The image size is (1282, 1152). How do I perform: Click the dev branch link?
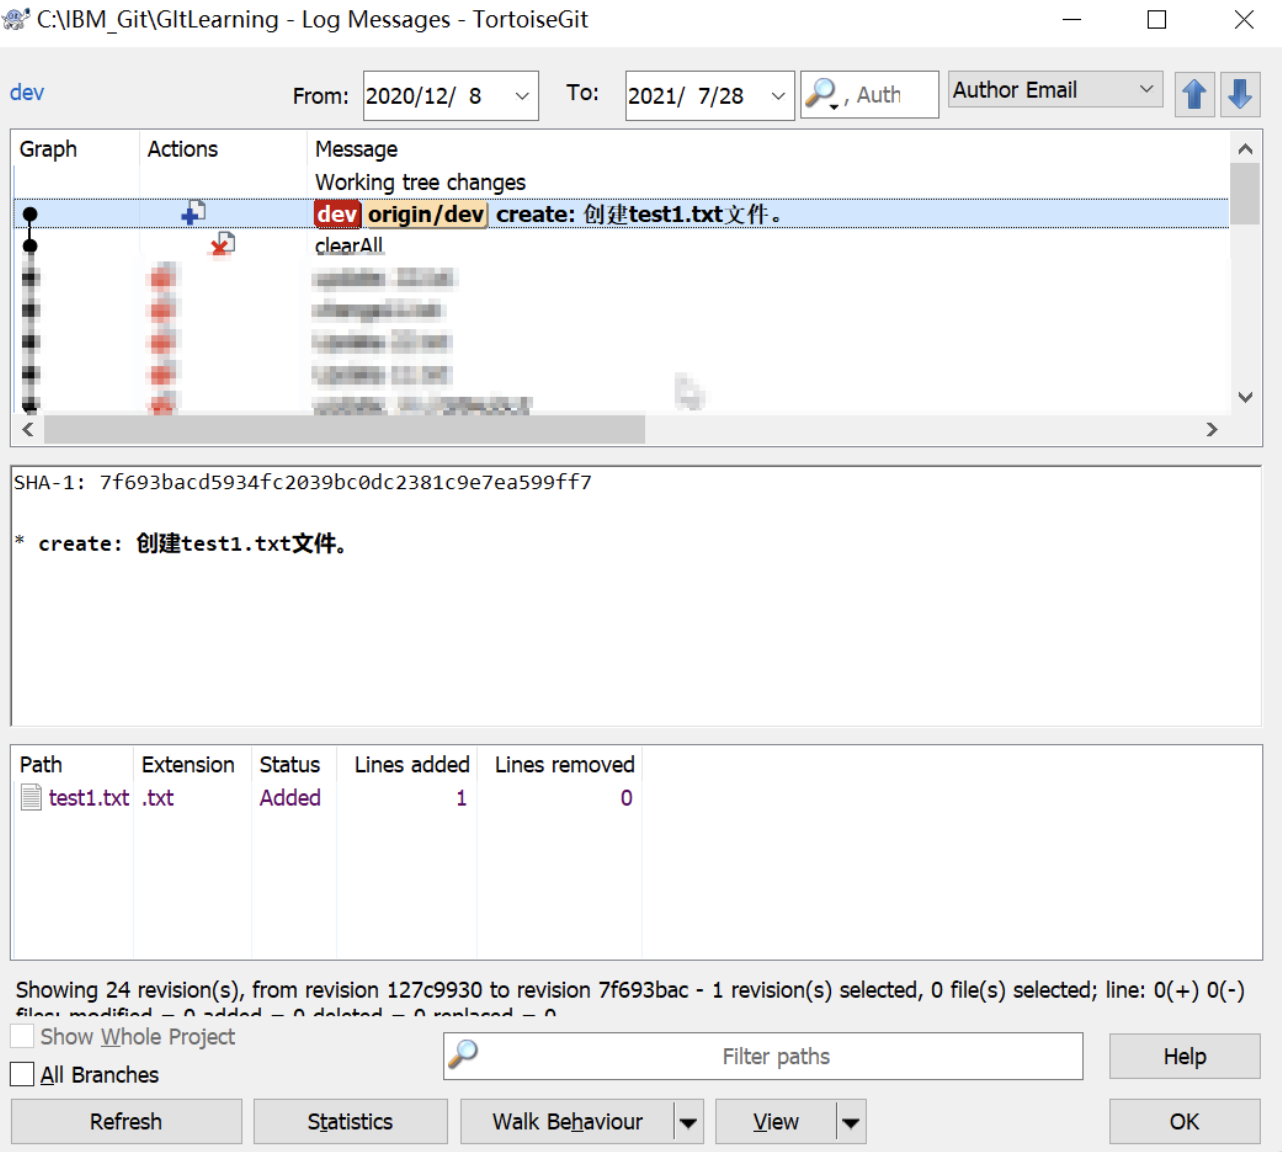[x=27, y=93]
